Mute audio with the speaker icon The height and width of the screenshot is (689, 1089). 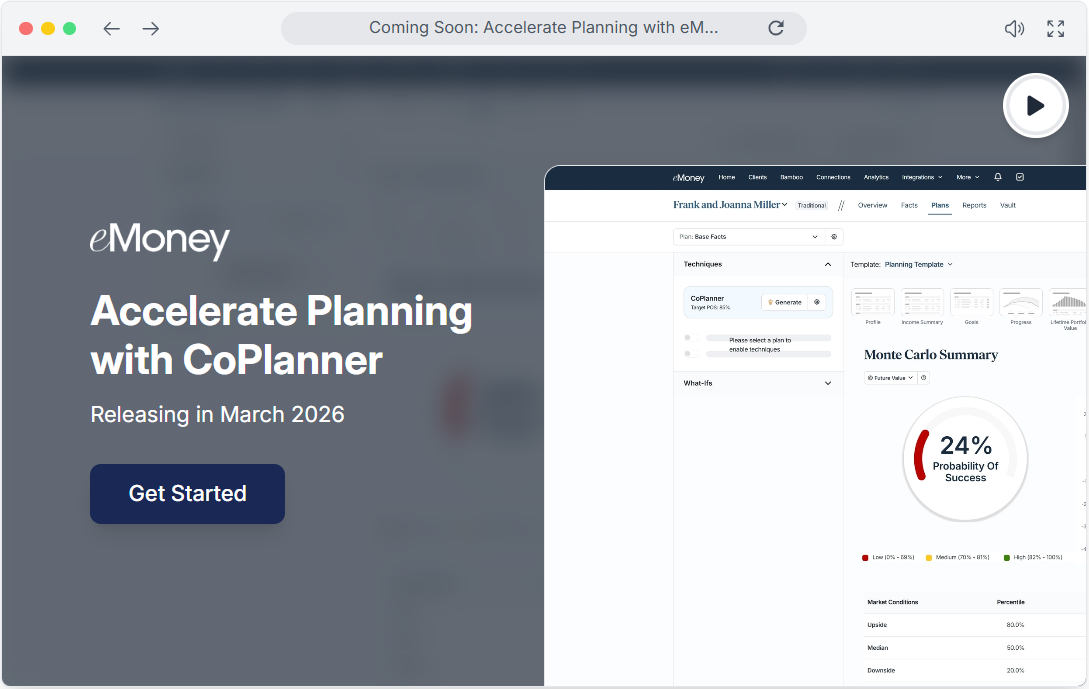1014,29
